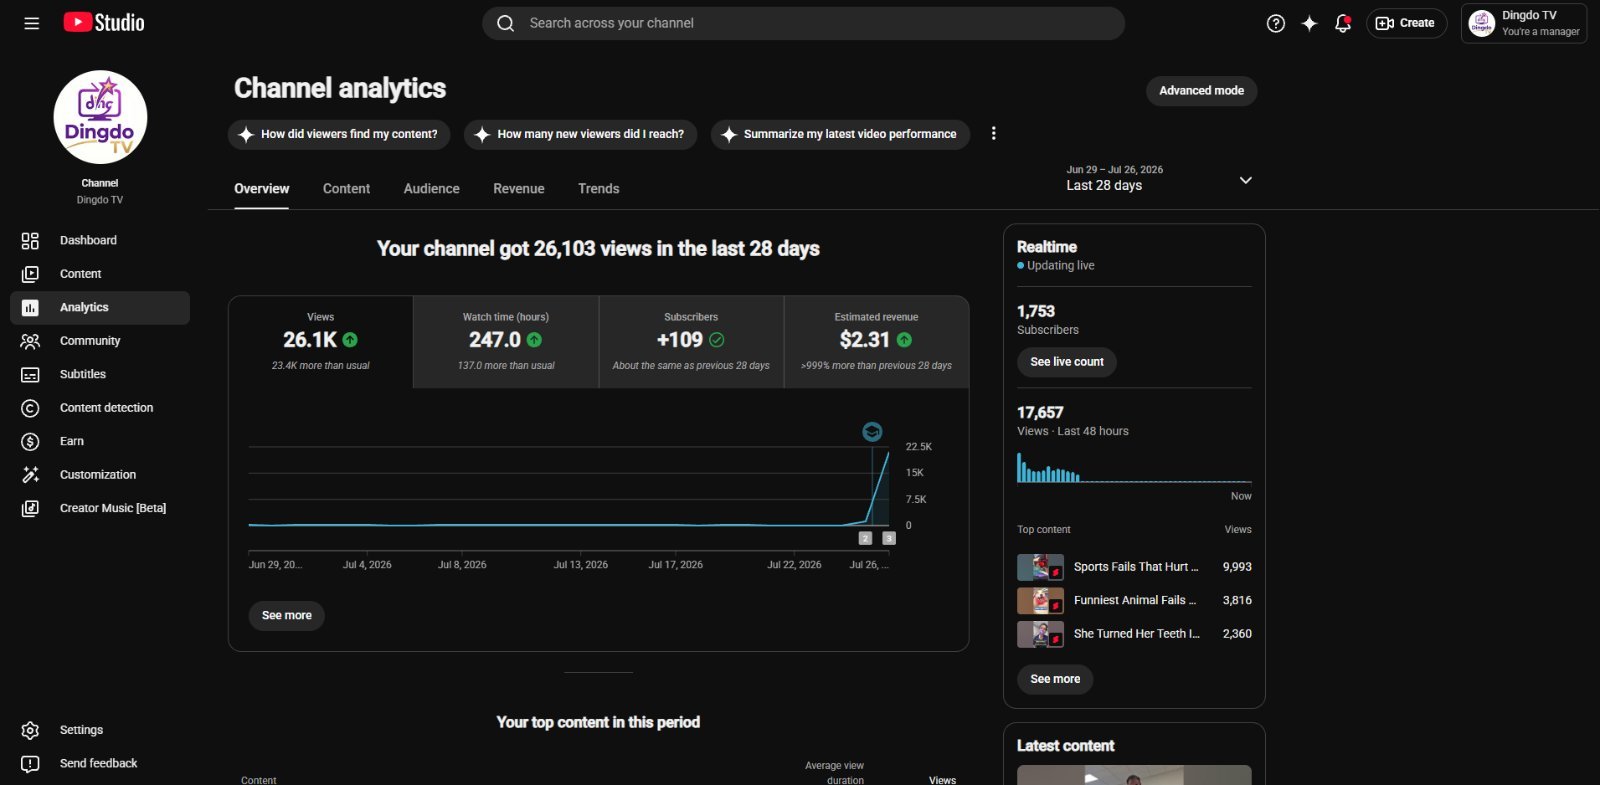Click the Ask Studio sparkle icon in header
The width and height of the screenshot is (1600, 785).
tap(1309, 23)
